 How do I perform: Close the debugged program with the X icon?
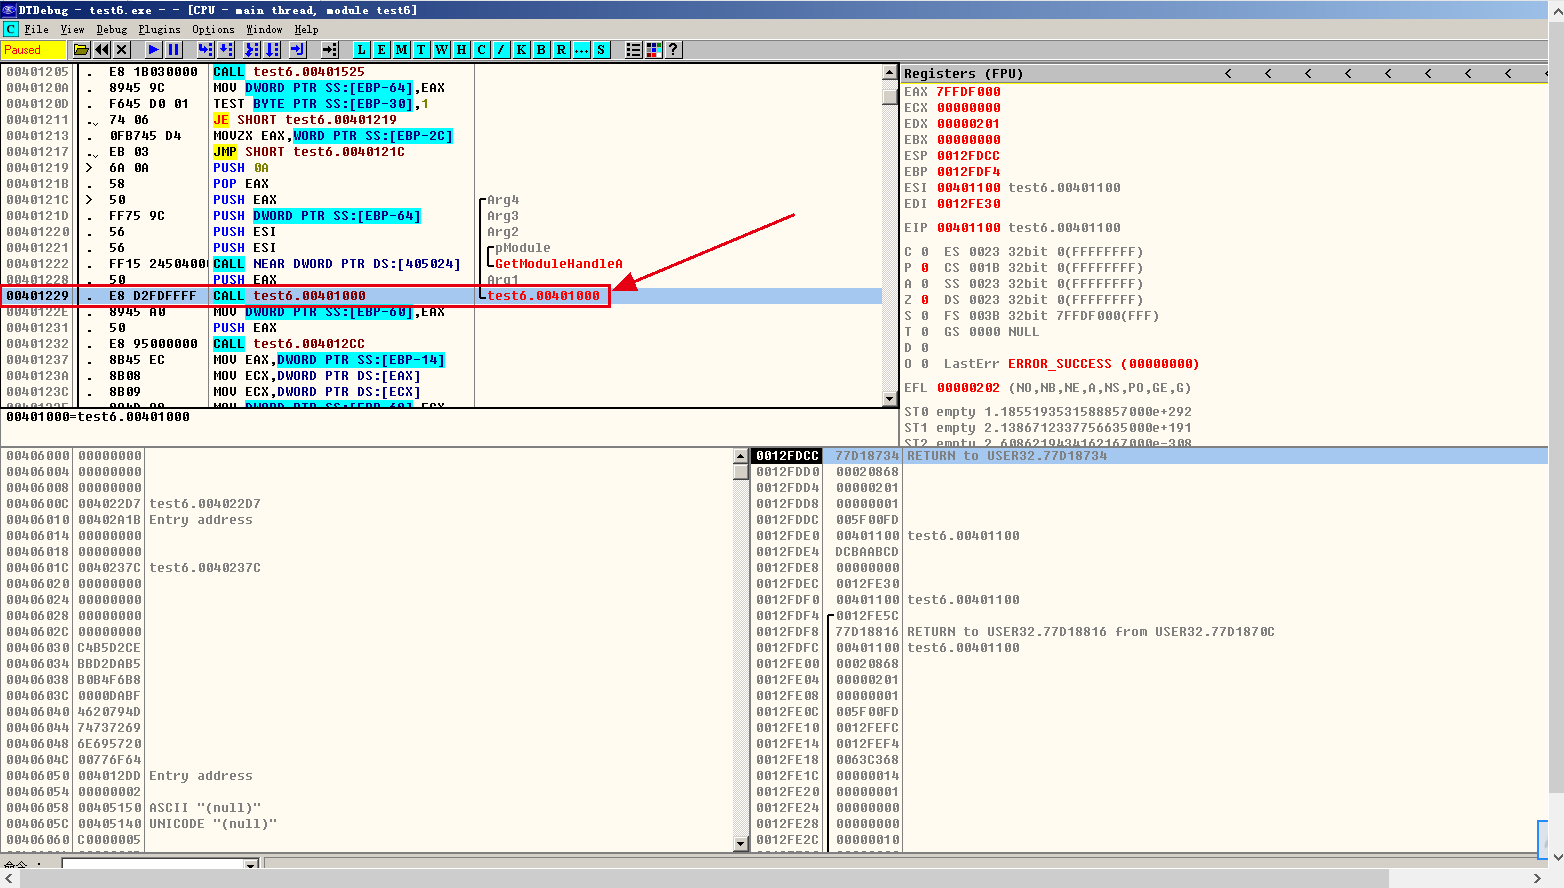(122, 49)
